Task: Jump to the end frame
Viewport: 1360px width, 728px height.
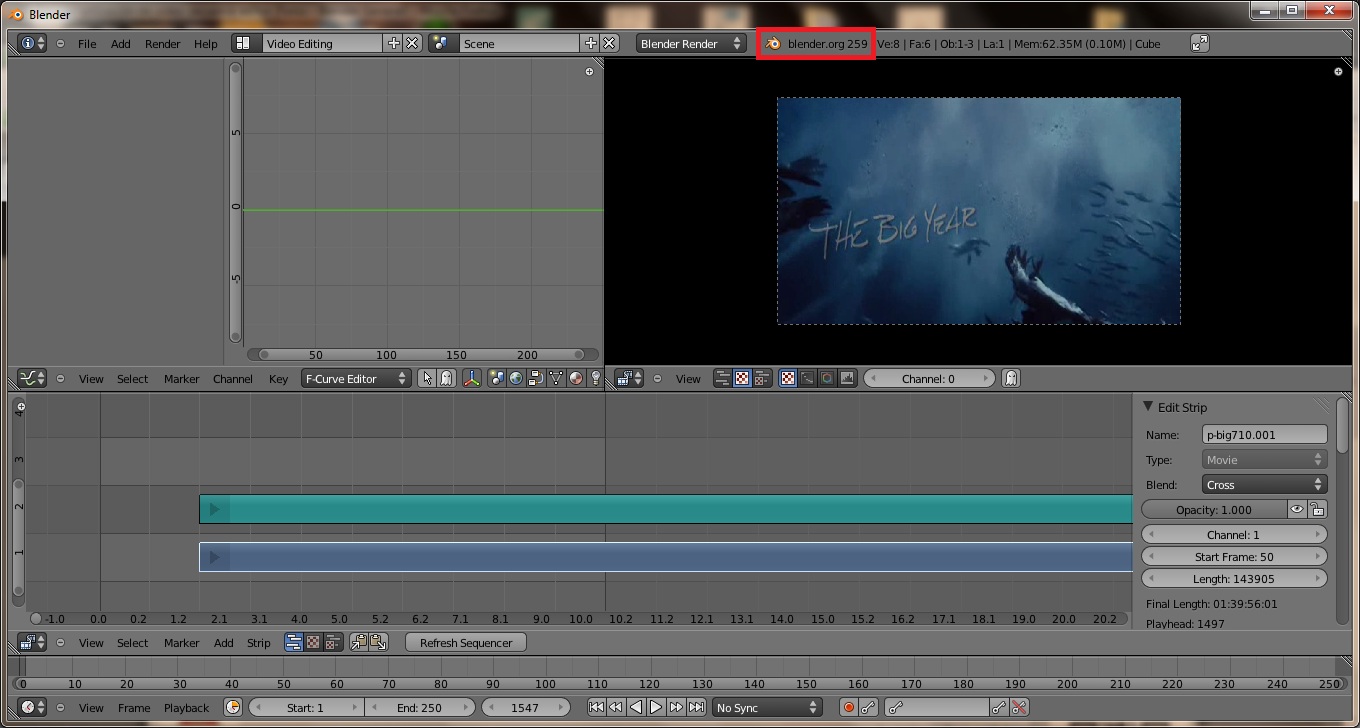Action: [695, 707]
